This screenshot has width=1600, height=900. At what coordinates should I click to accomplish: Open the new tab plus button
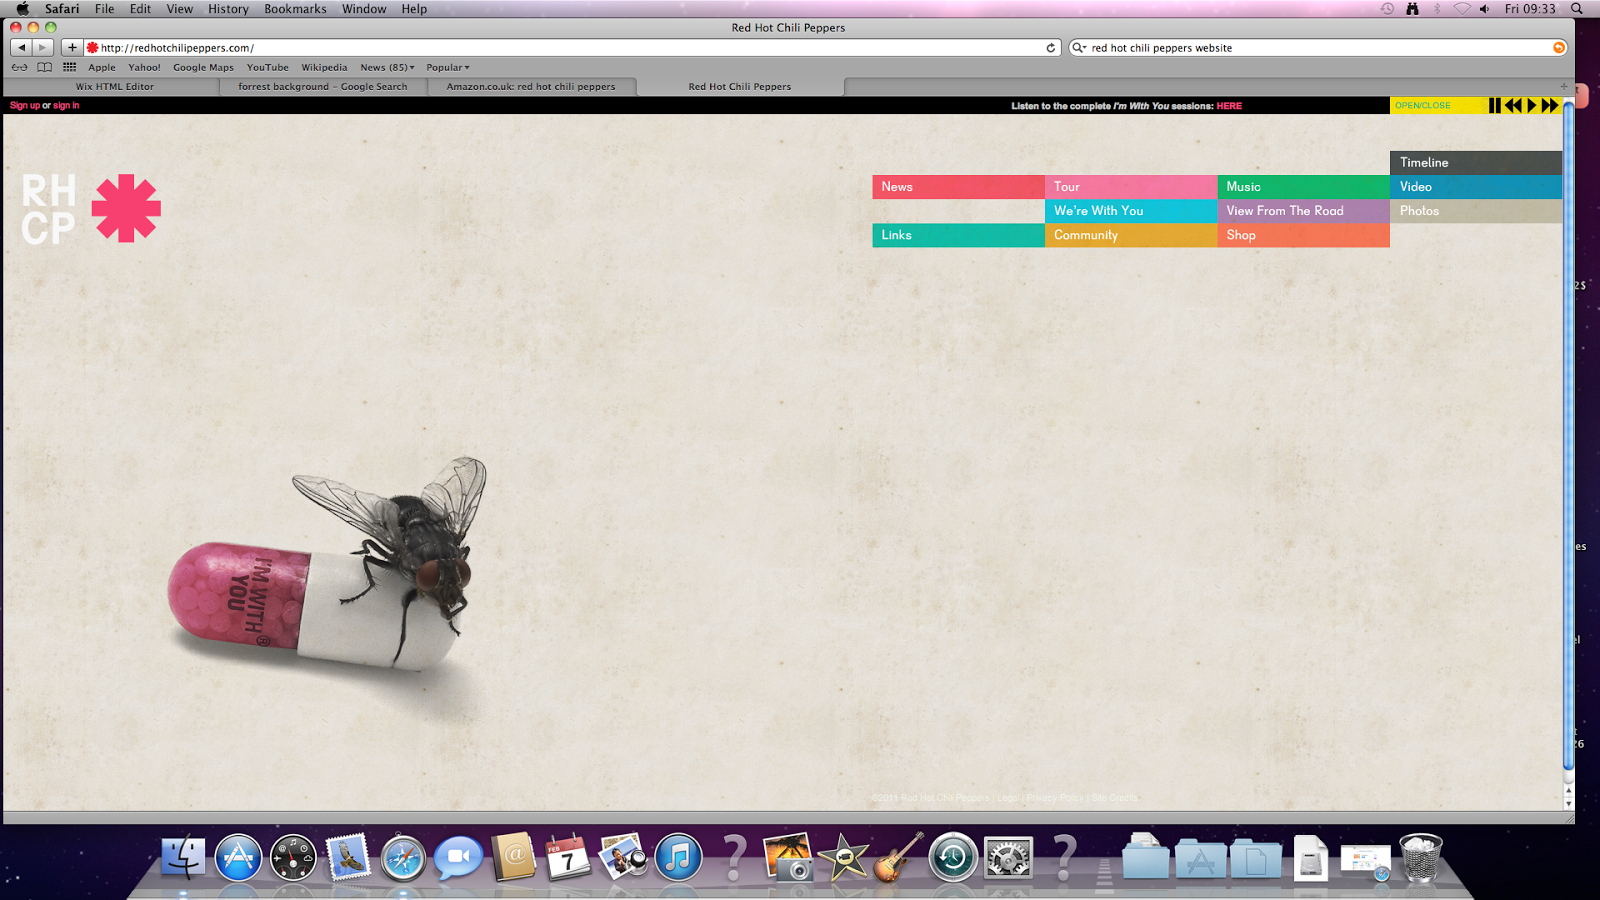pyautogui.click(x=1564, y=86)
